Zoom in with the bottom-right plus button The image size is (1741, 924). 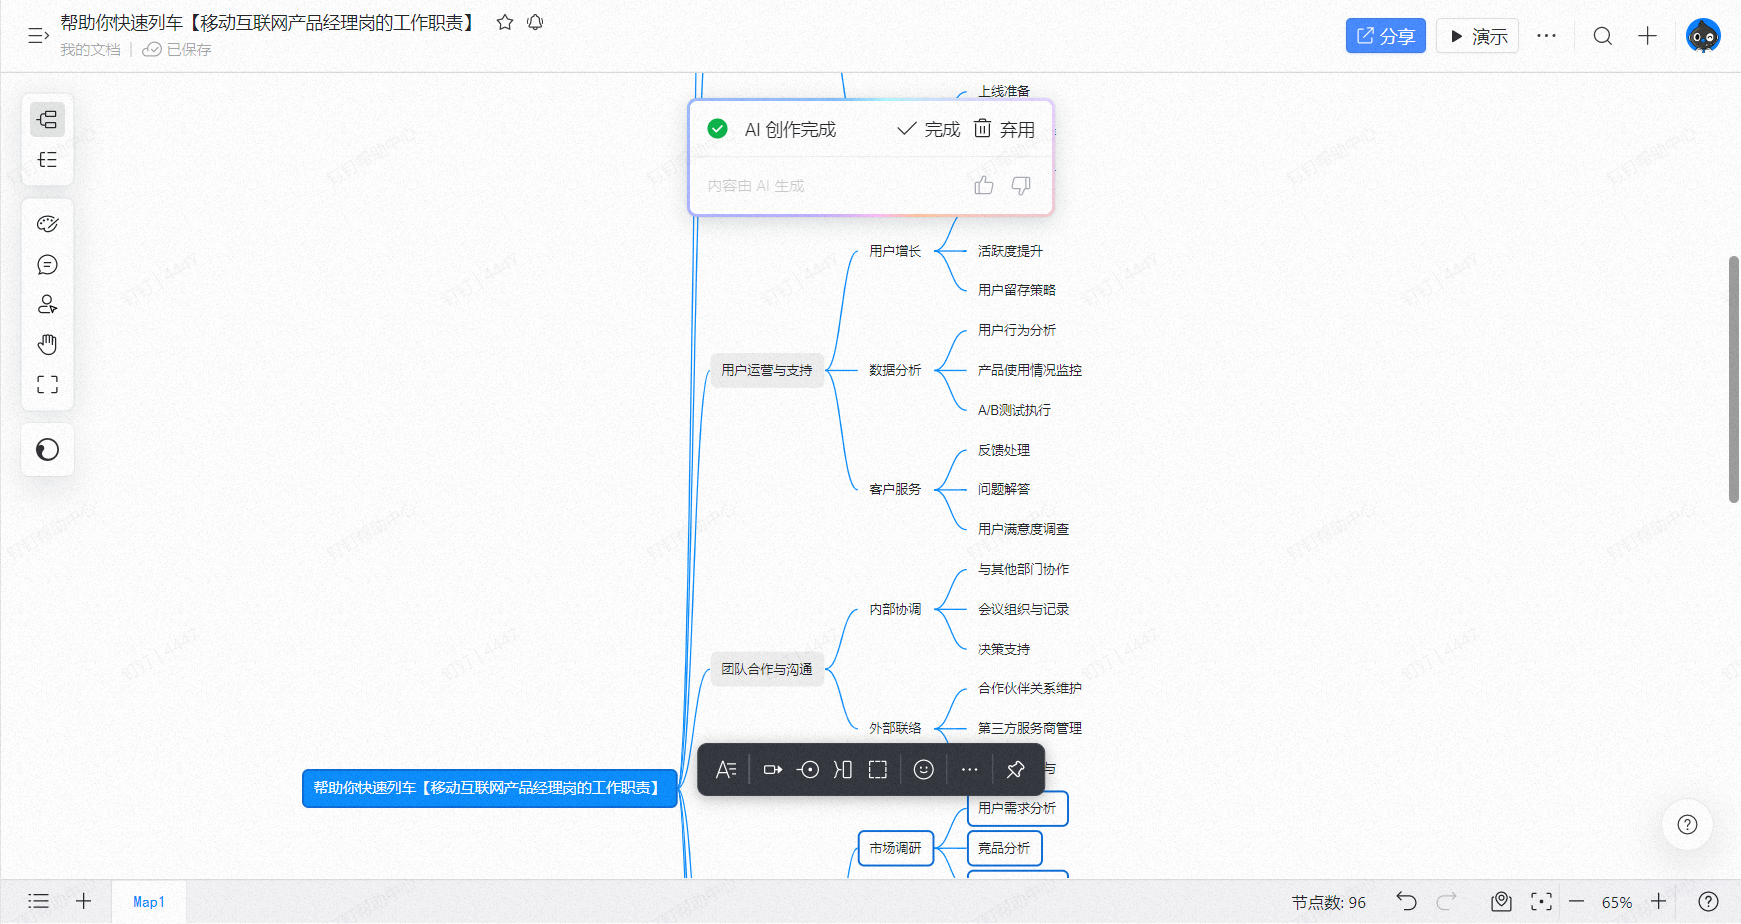(x=1658, y=901)
